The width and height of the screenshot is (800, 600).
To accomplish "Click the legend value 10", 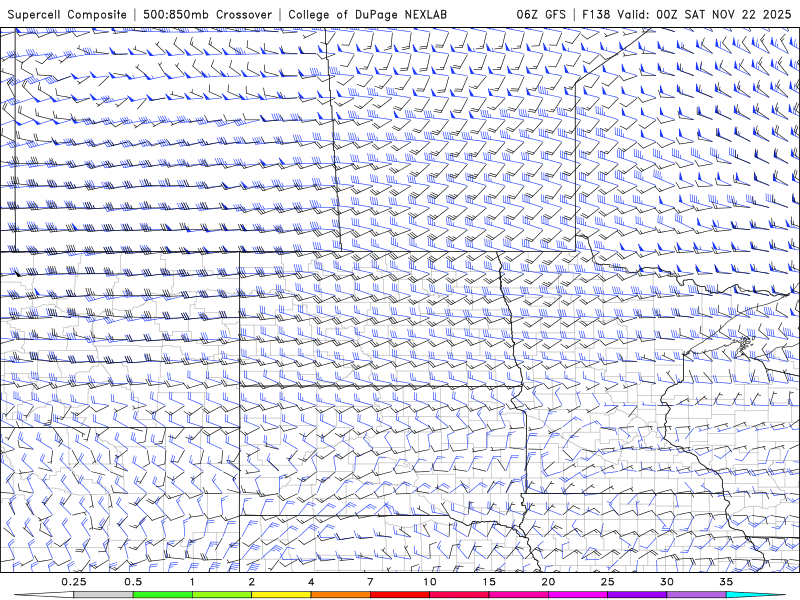I will click(430, 582).
